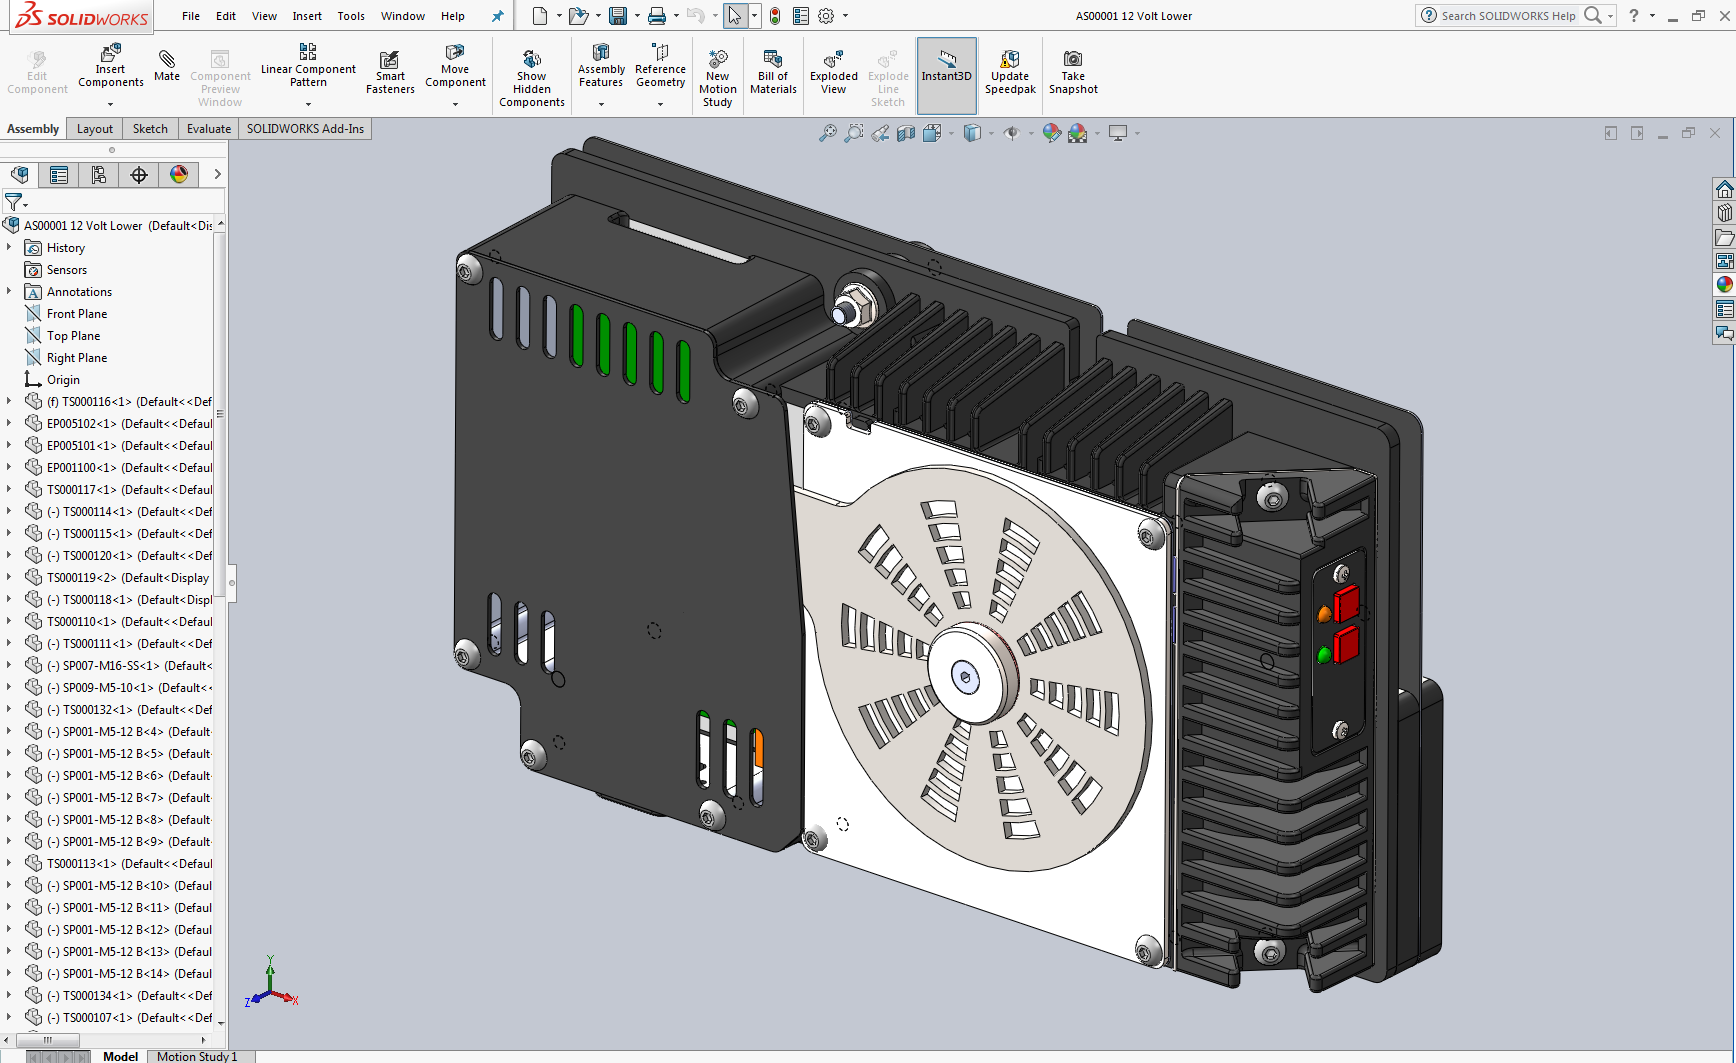Open FeatureManager Design Tree tab
The image size is (1736, 1063).
tap(19, 175)
